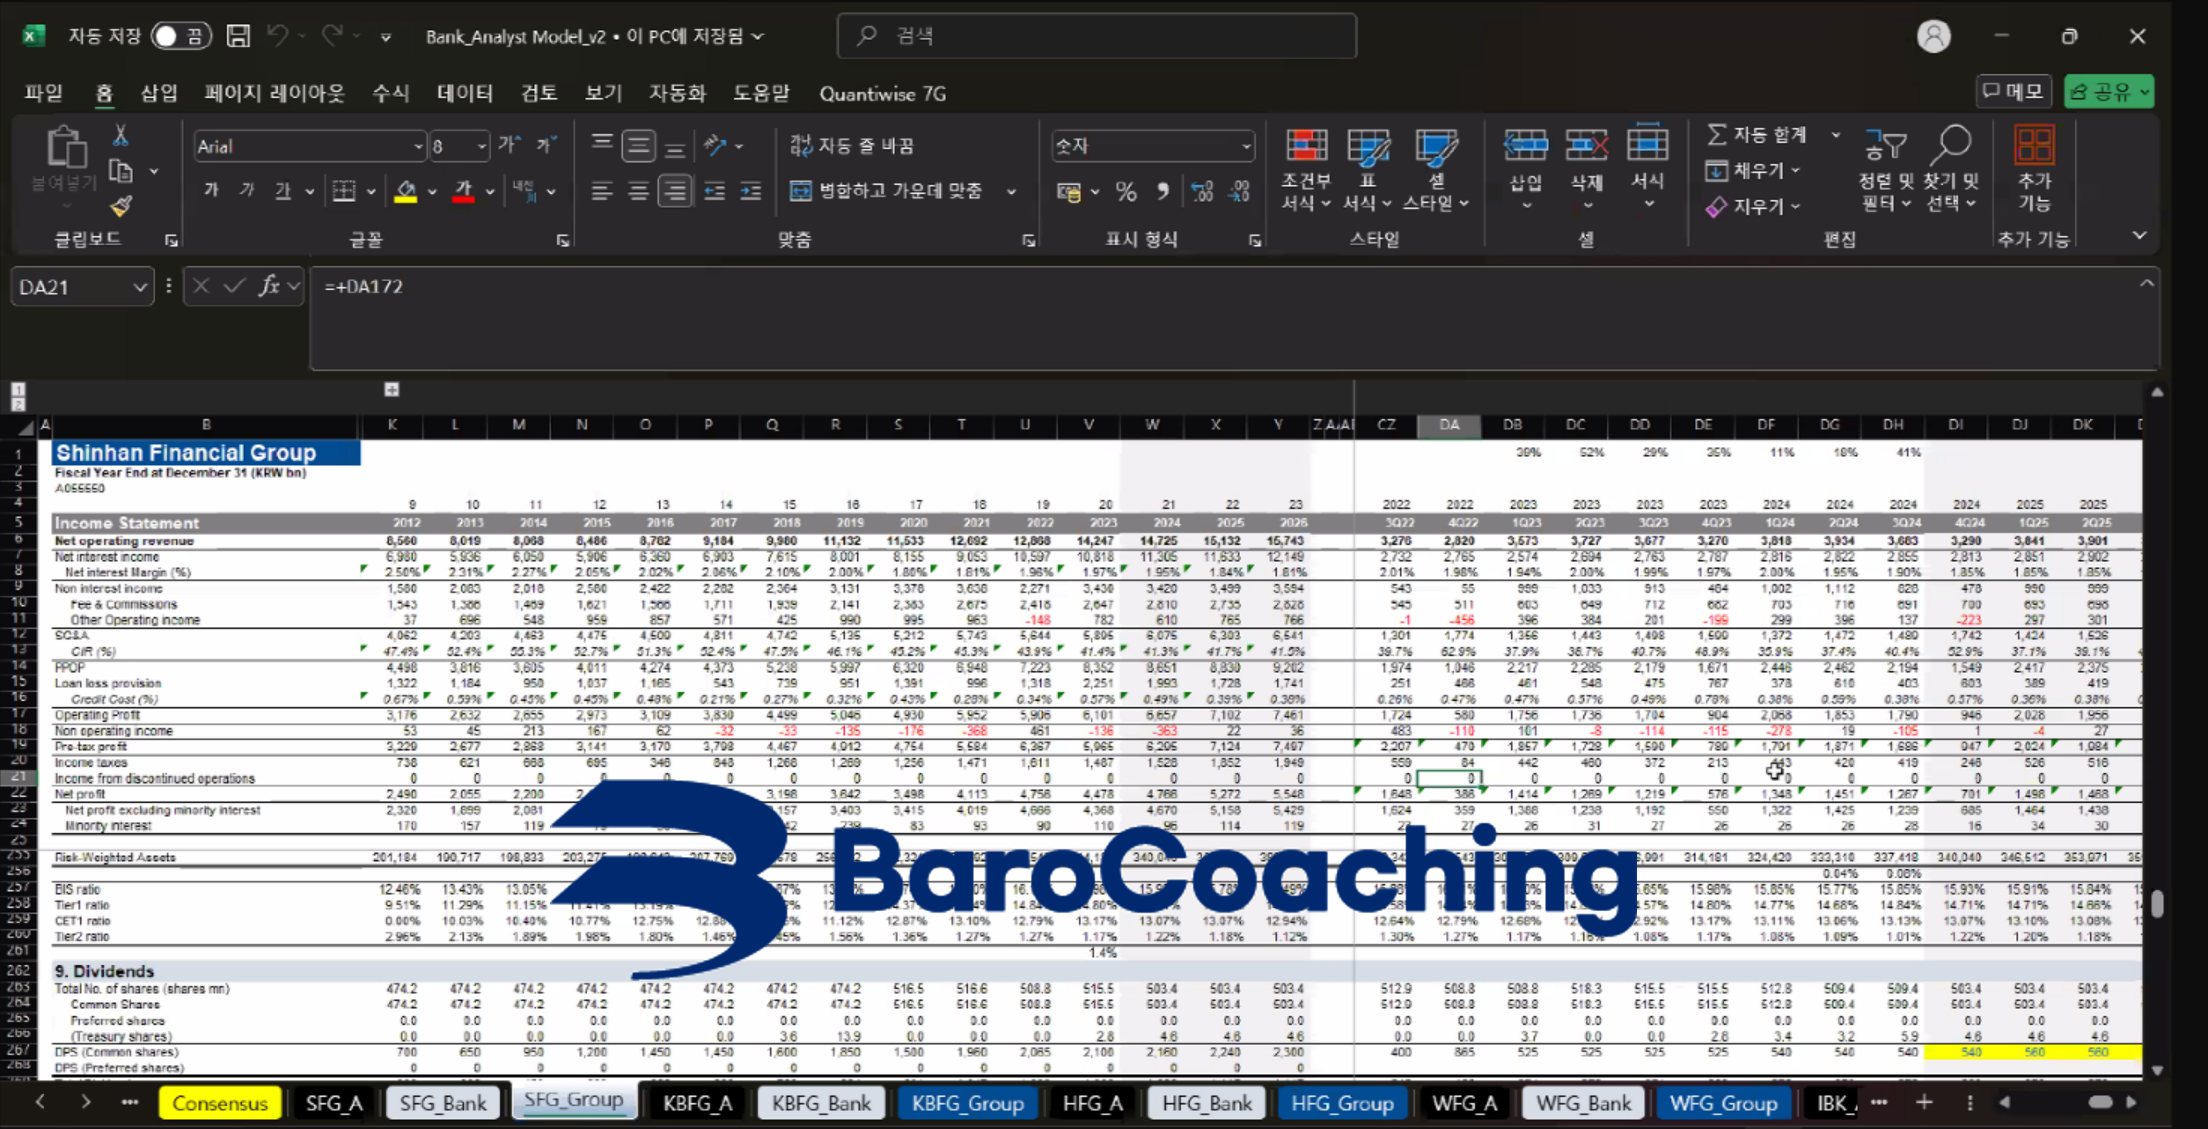Click the format painter brush icon
Viewport: 2208px width, 1129px height.
click(121, 206)
